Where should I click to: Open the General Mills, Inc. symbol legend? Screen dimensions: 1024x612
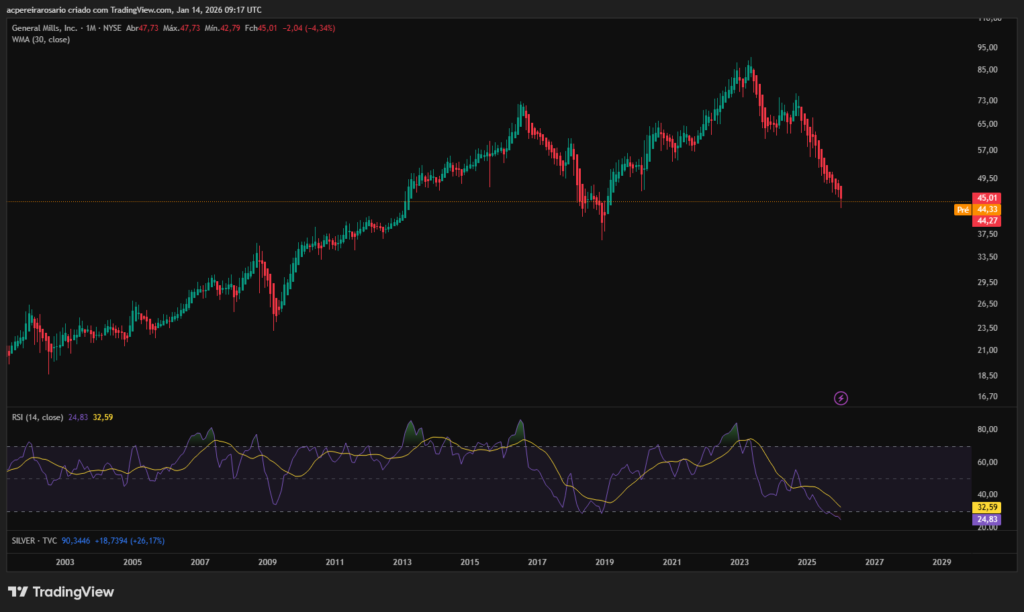pos(45,29)
